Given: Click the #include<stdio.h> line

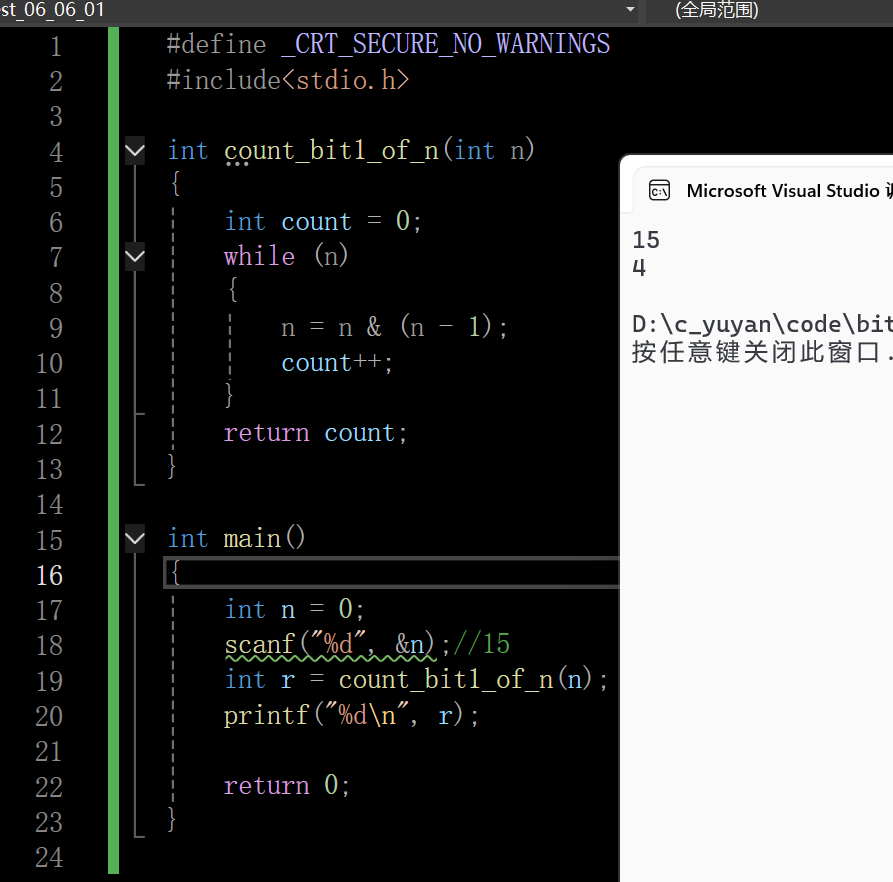Looking at the screenshot, I should tap(288, 80).
